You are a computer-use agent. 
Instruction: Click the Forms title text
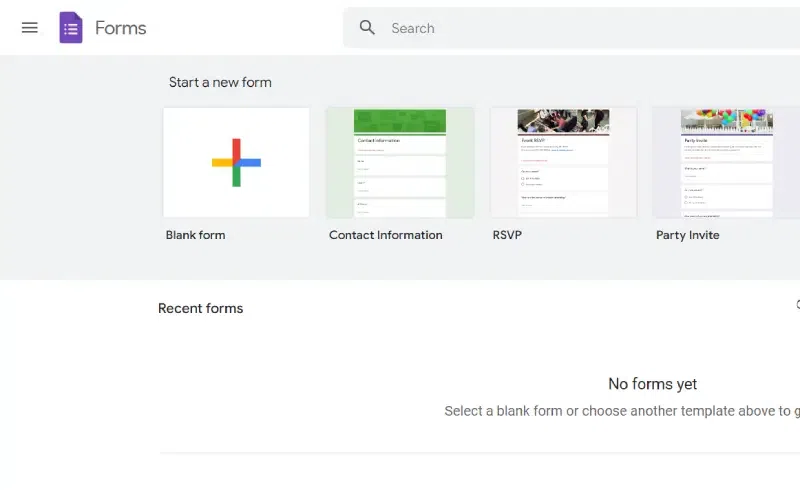click(120, 28)
